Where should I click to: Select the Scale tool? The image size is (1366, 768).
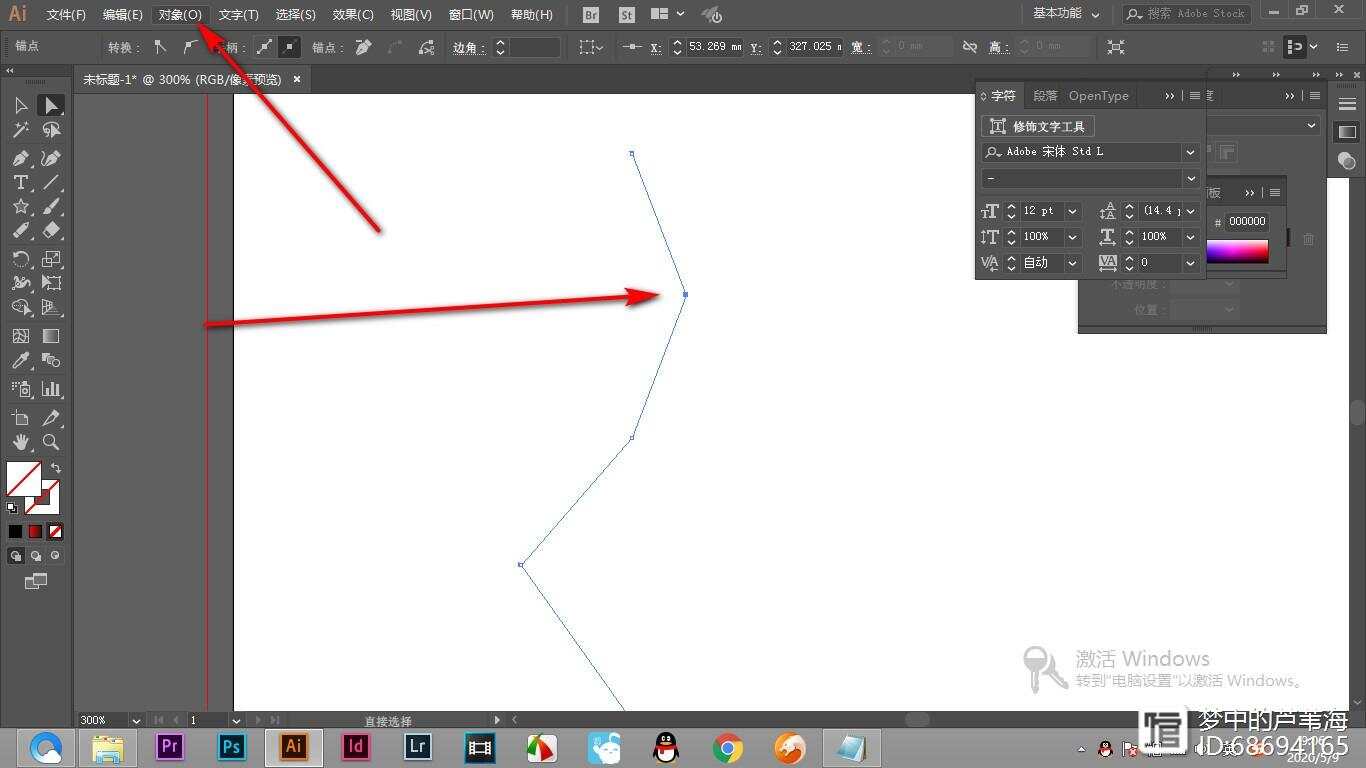tap(51, 259)
